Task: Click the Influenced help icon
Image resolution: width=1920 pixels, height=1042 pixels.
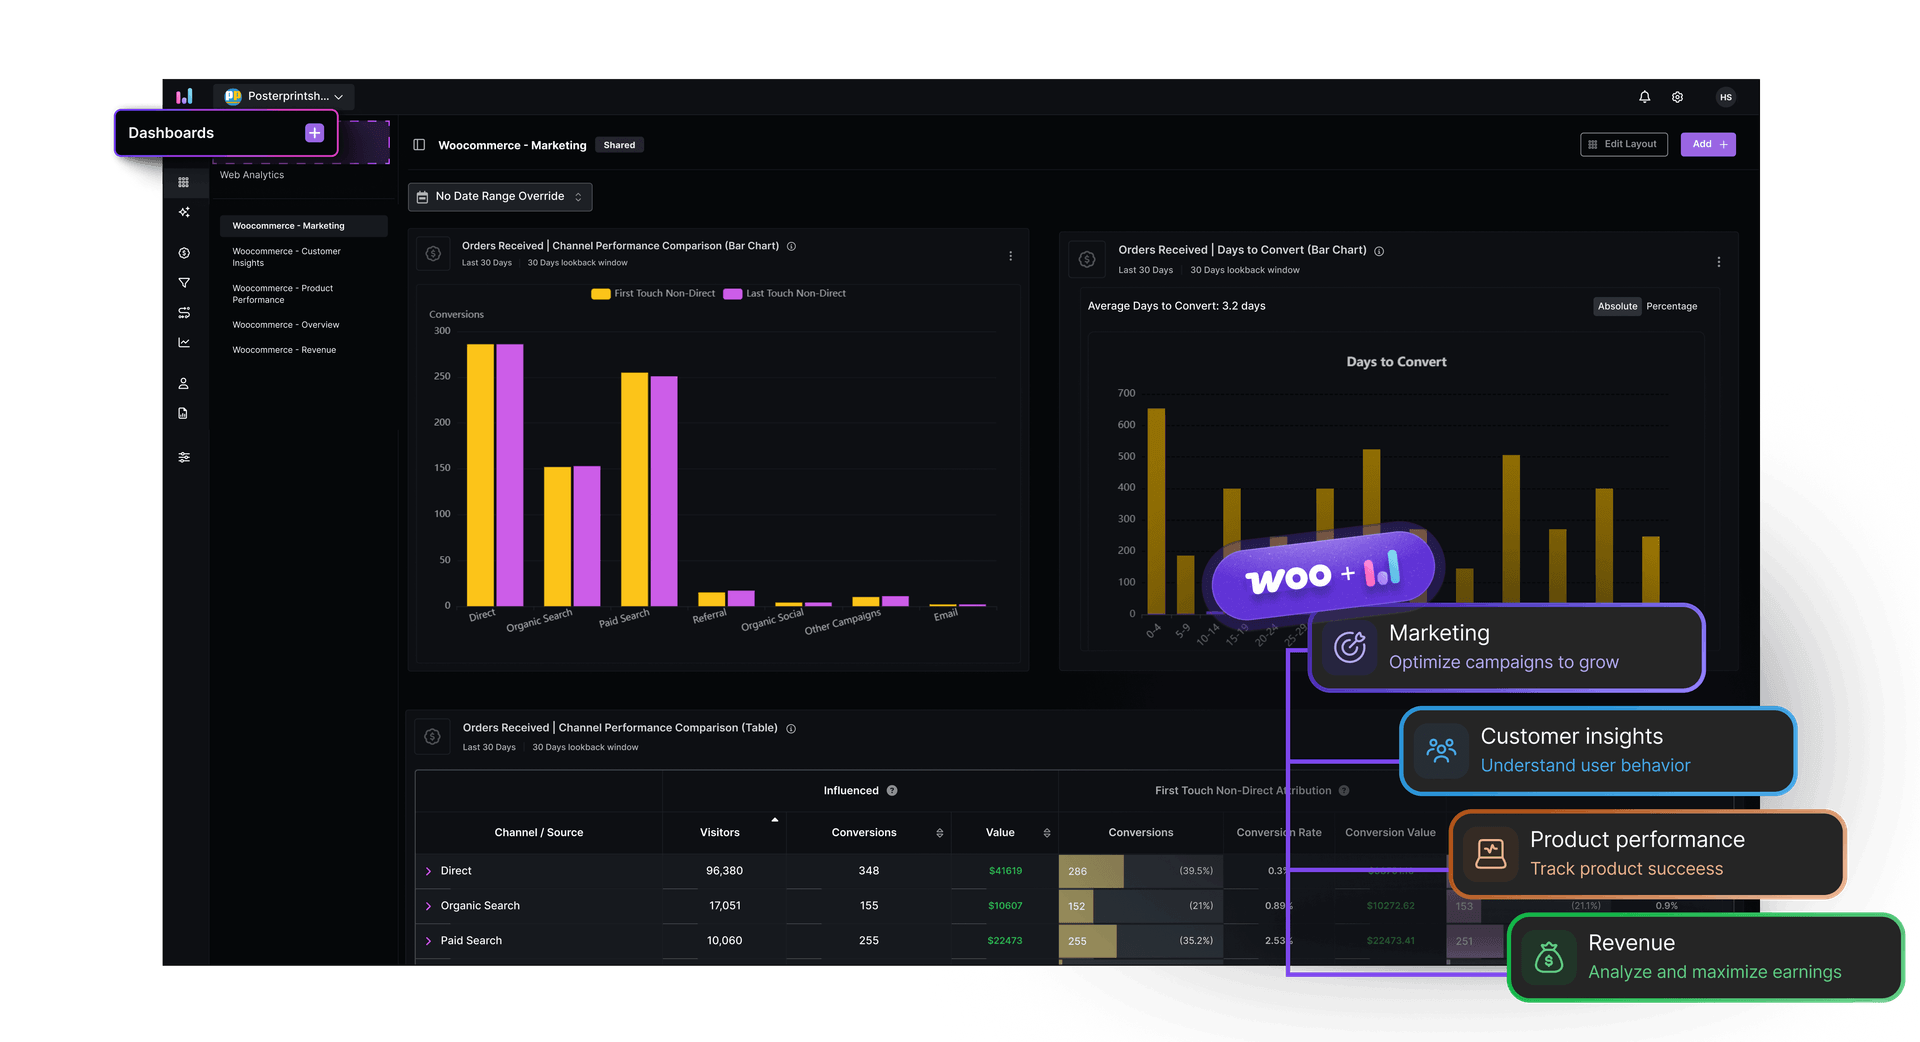Action: pos(892,791)
